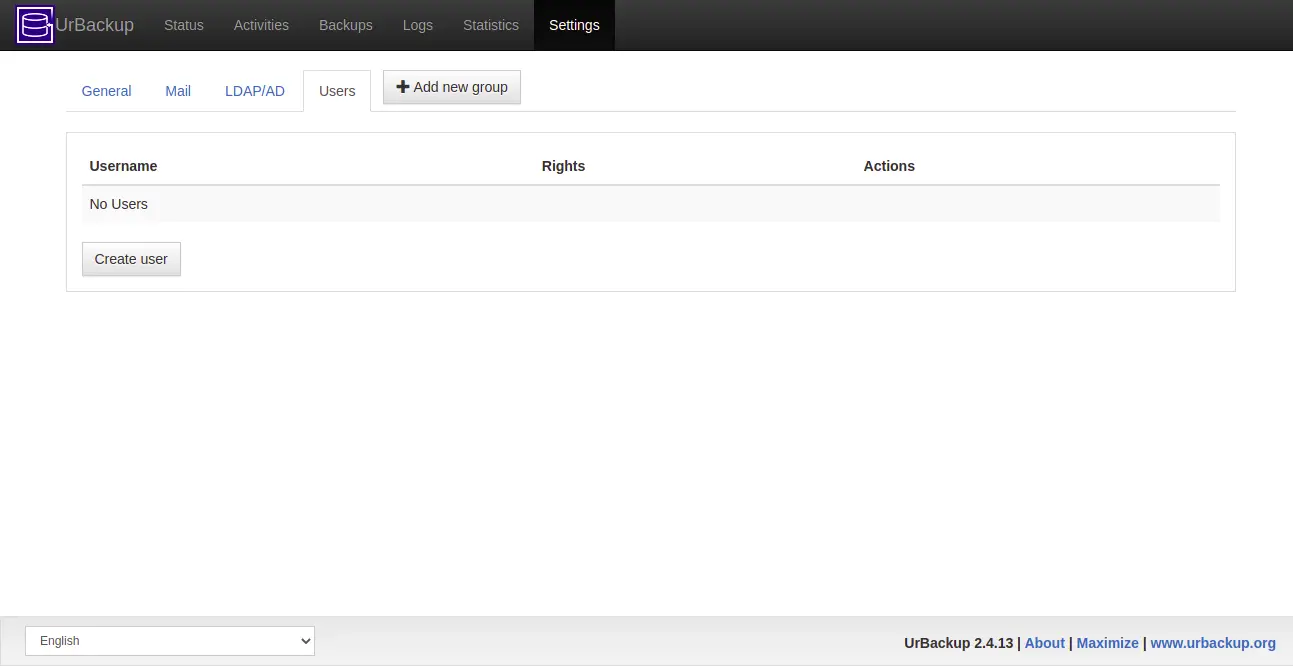This screenshot has height=671, width=1293.
Task: Select the Settings navigation item
Action: point(574,25)
